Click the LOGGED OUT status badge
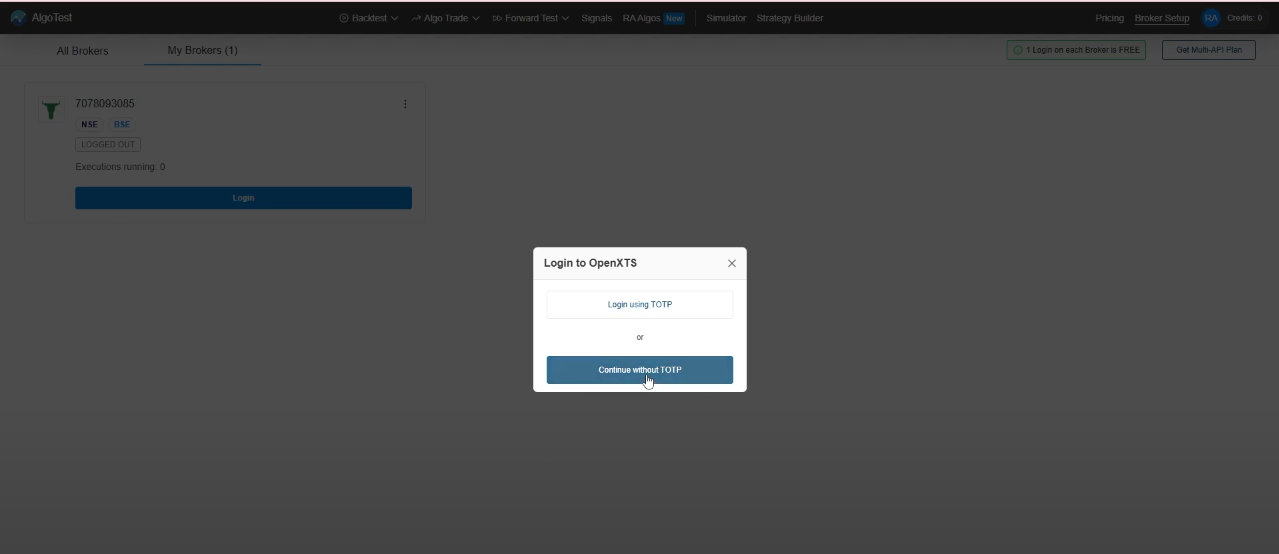The image size is (1279, 554). (108, 144)
